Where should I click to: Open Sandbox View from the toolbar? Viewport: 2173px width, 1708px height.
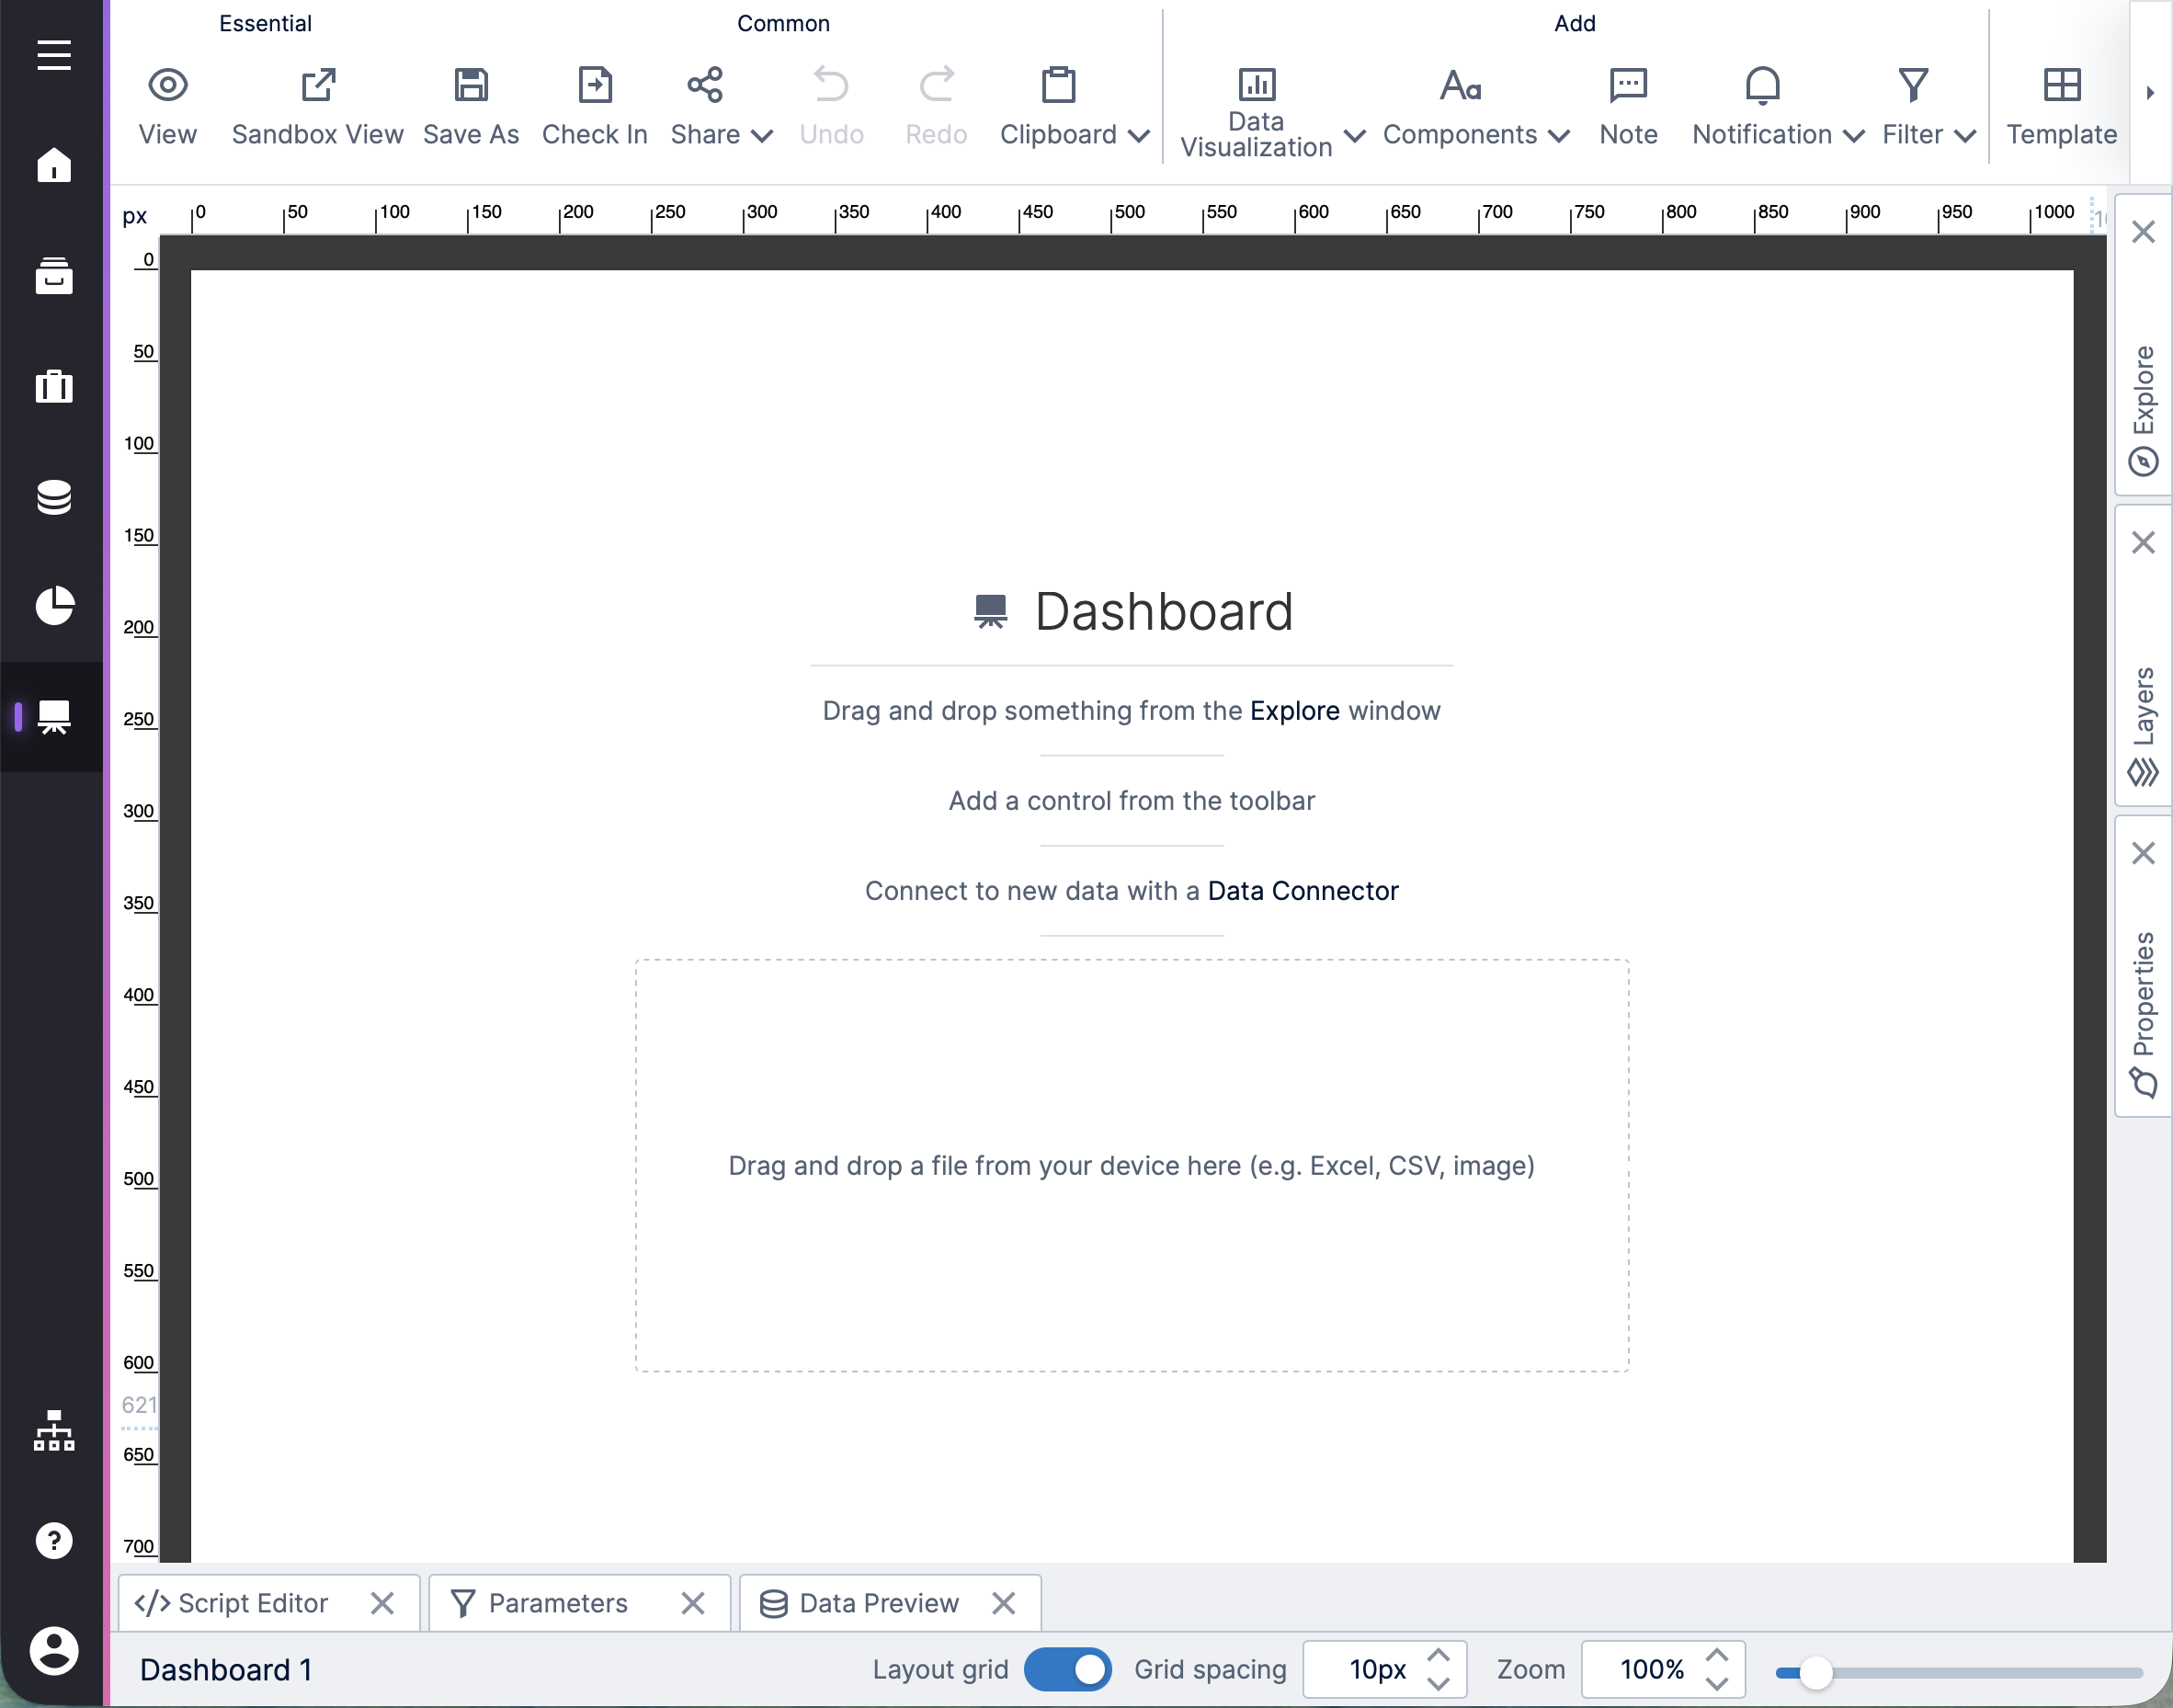(x=318, y=106)
